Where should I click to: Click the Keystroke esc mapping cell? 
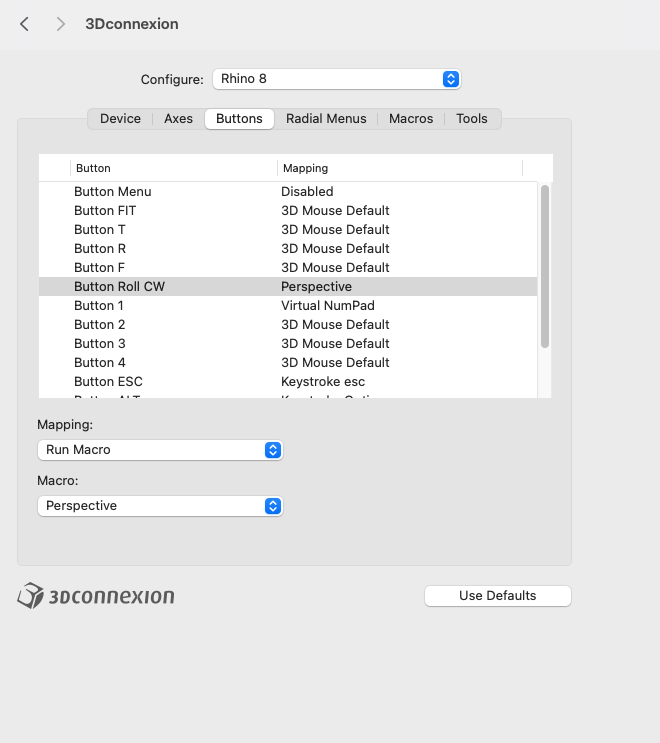[323, 381]
